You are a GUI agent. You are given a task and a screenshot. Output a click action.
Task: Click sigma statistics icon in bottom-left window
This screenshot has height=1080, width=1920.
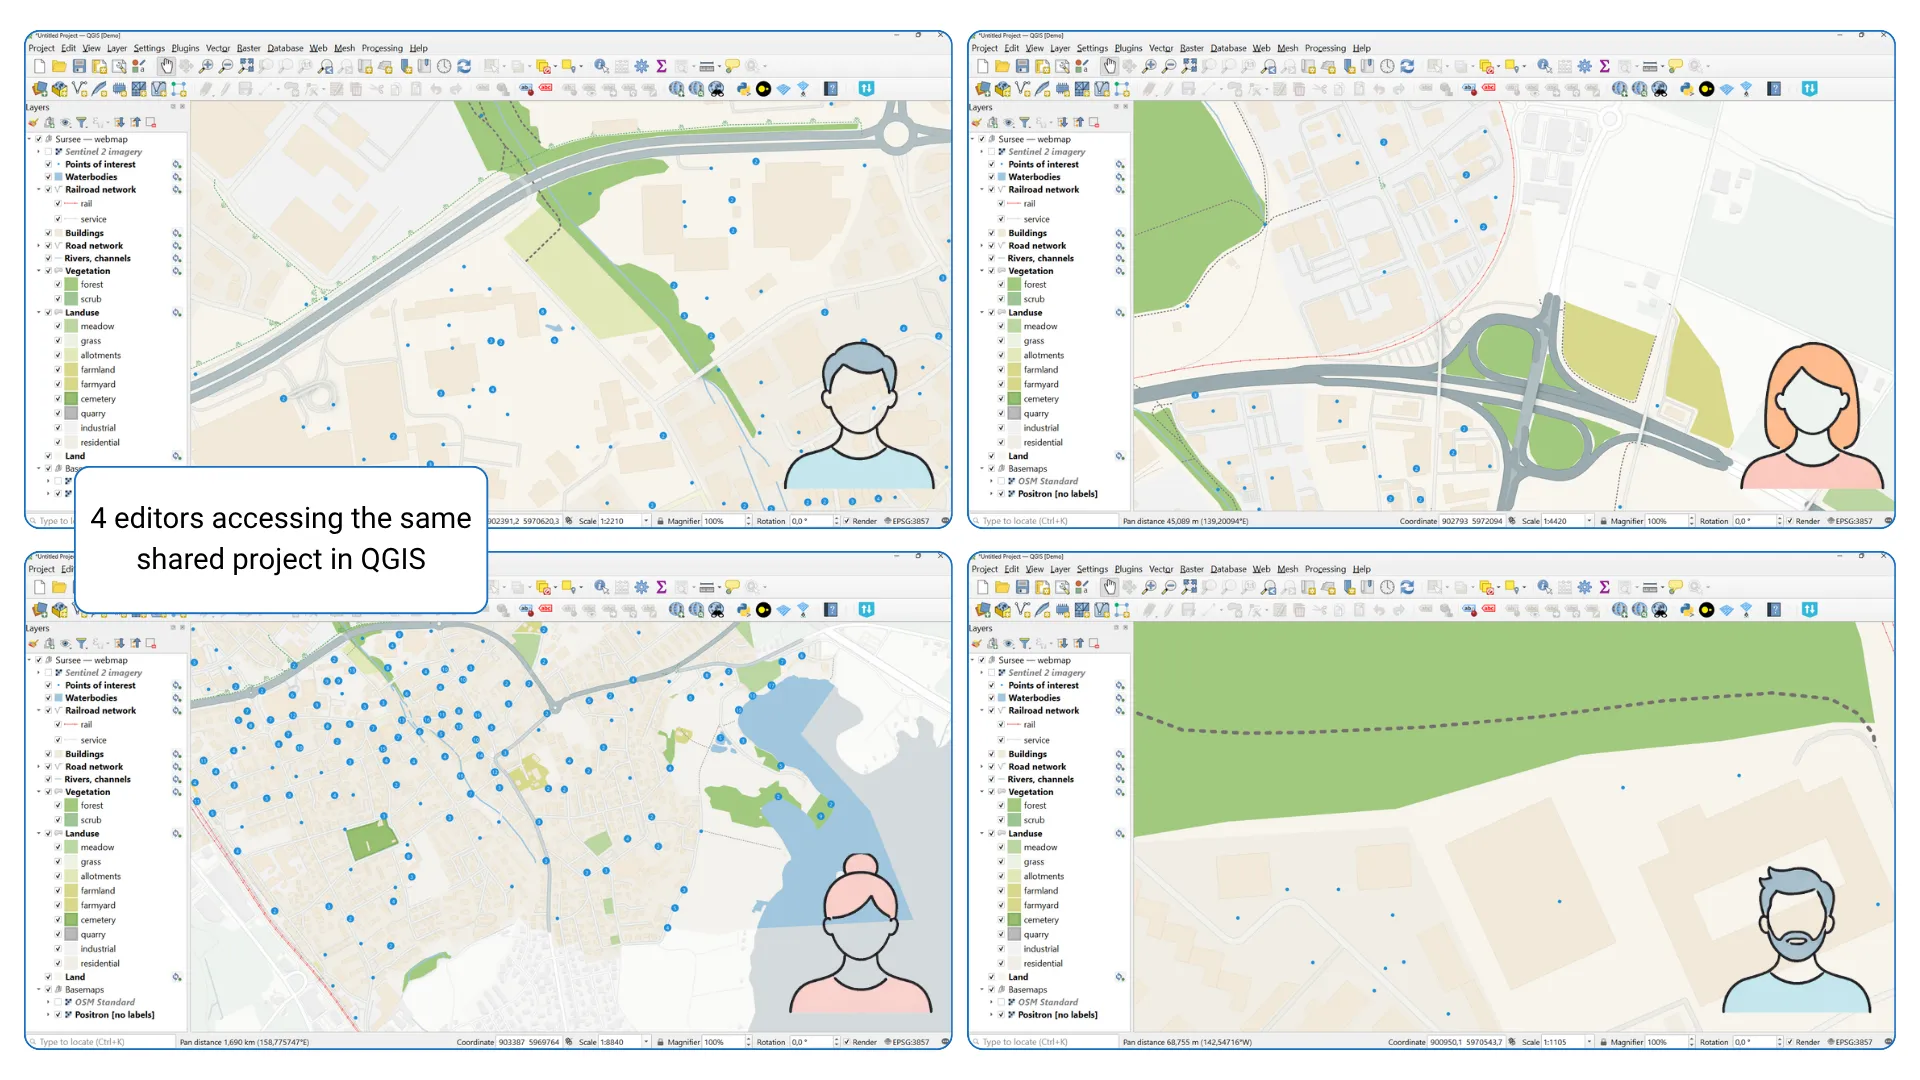(661, 587)
